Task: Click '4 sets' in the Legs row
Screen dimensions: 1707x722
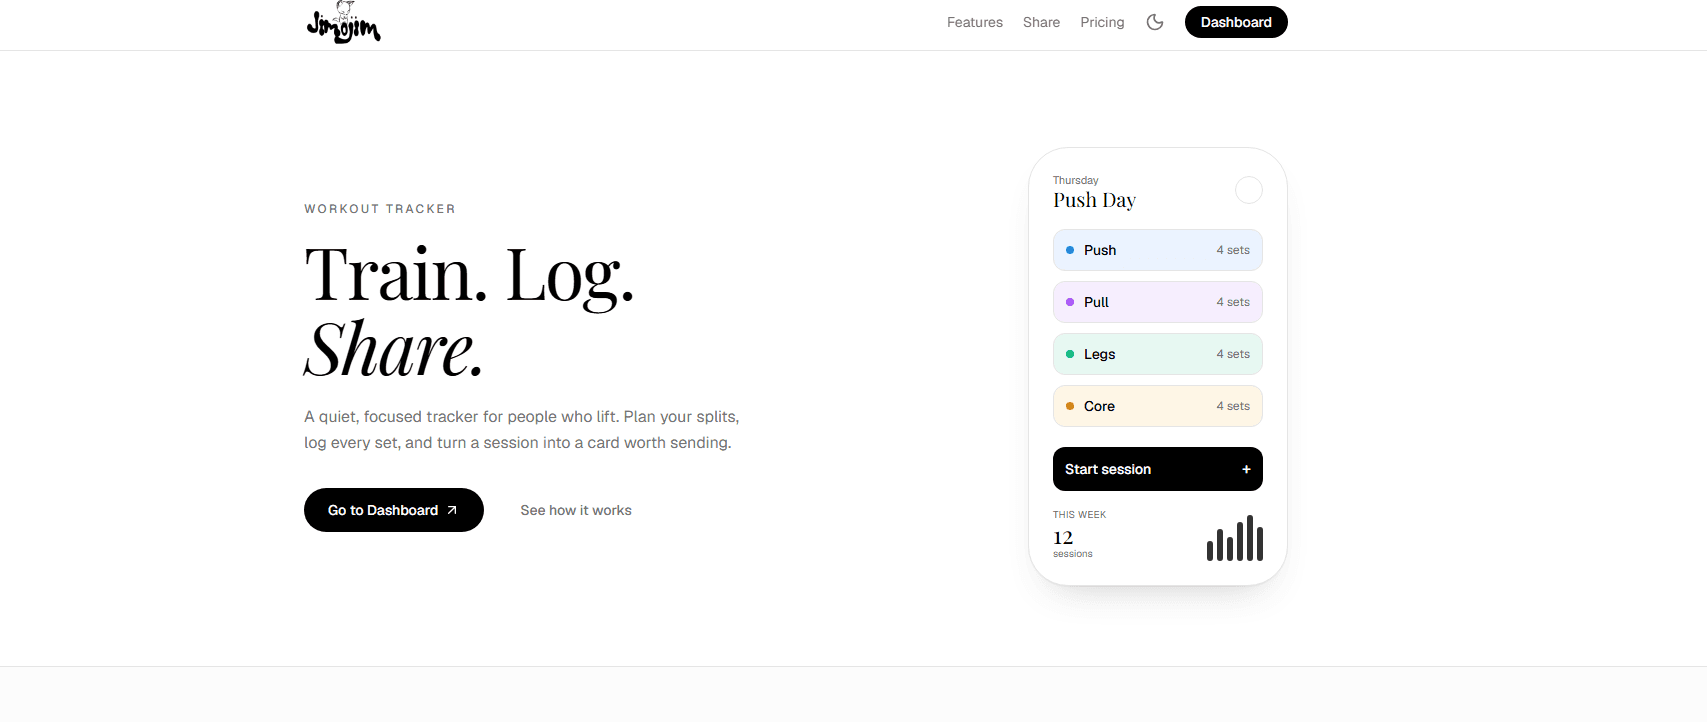Action: pos(1233,354)
